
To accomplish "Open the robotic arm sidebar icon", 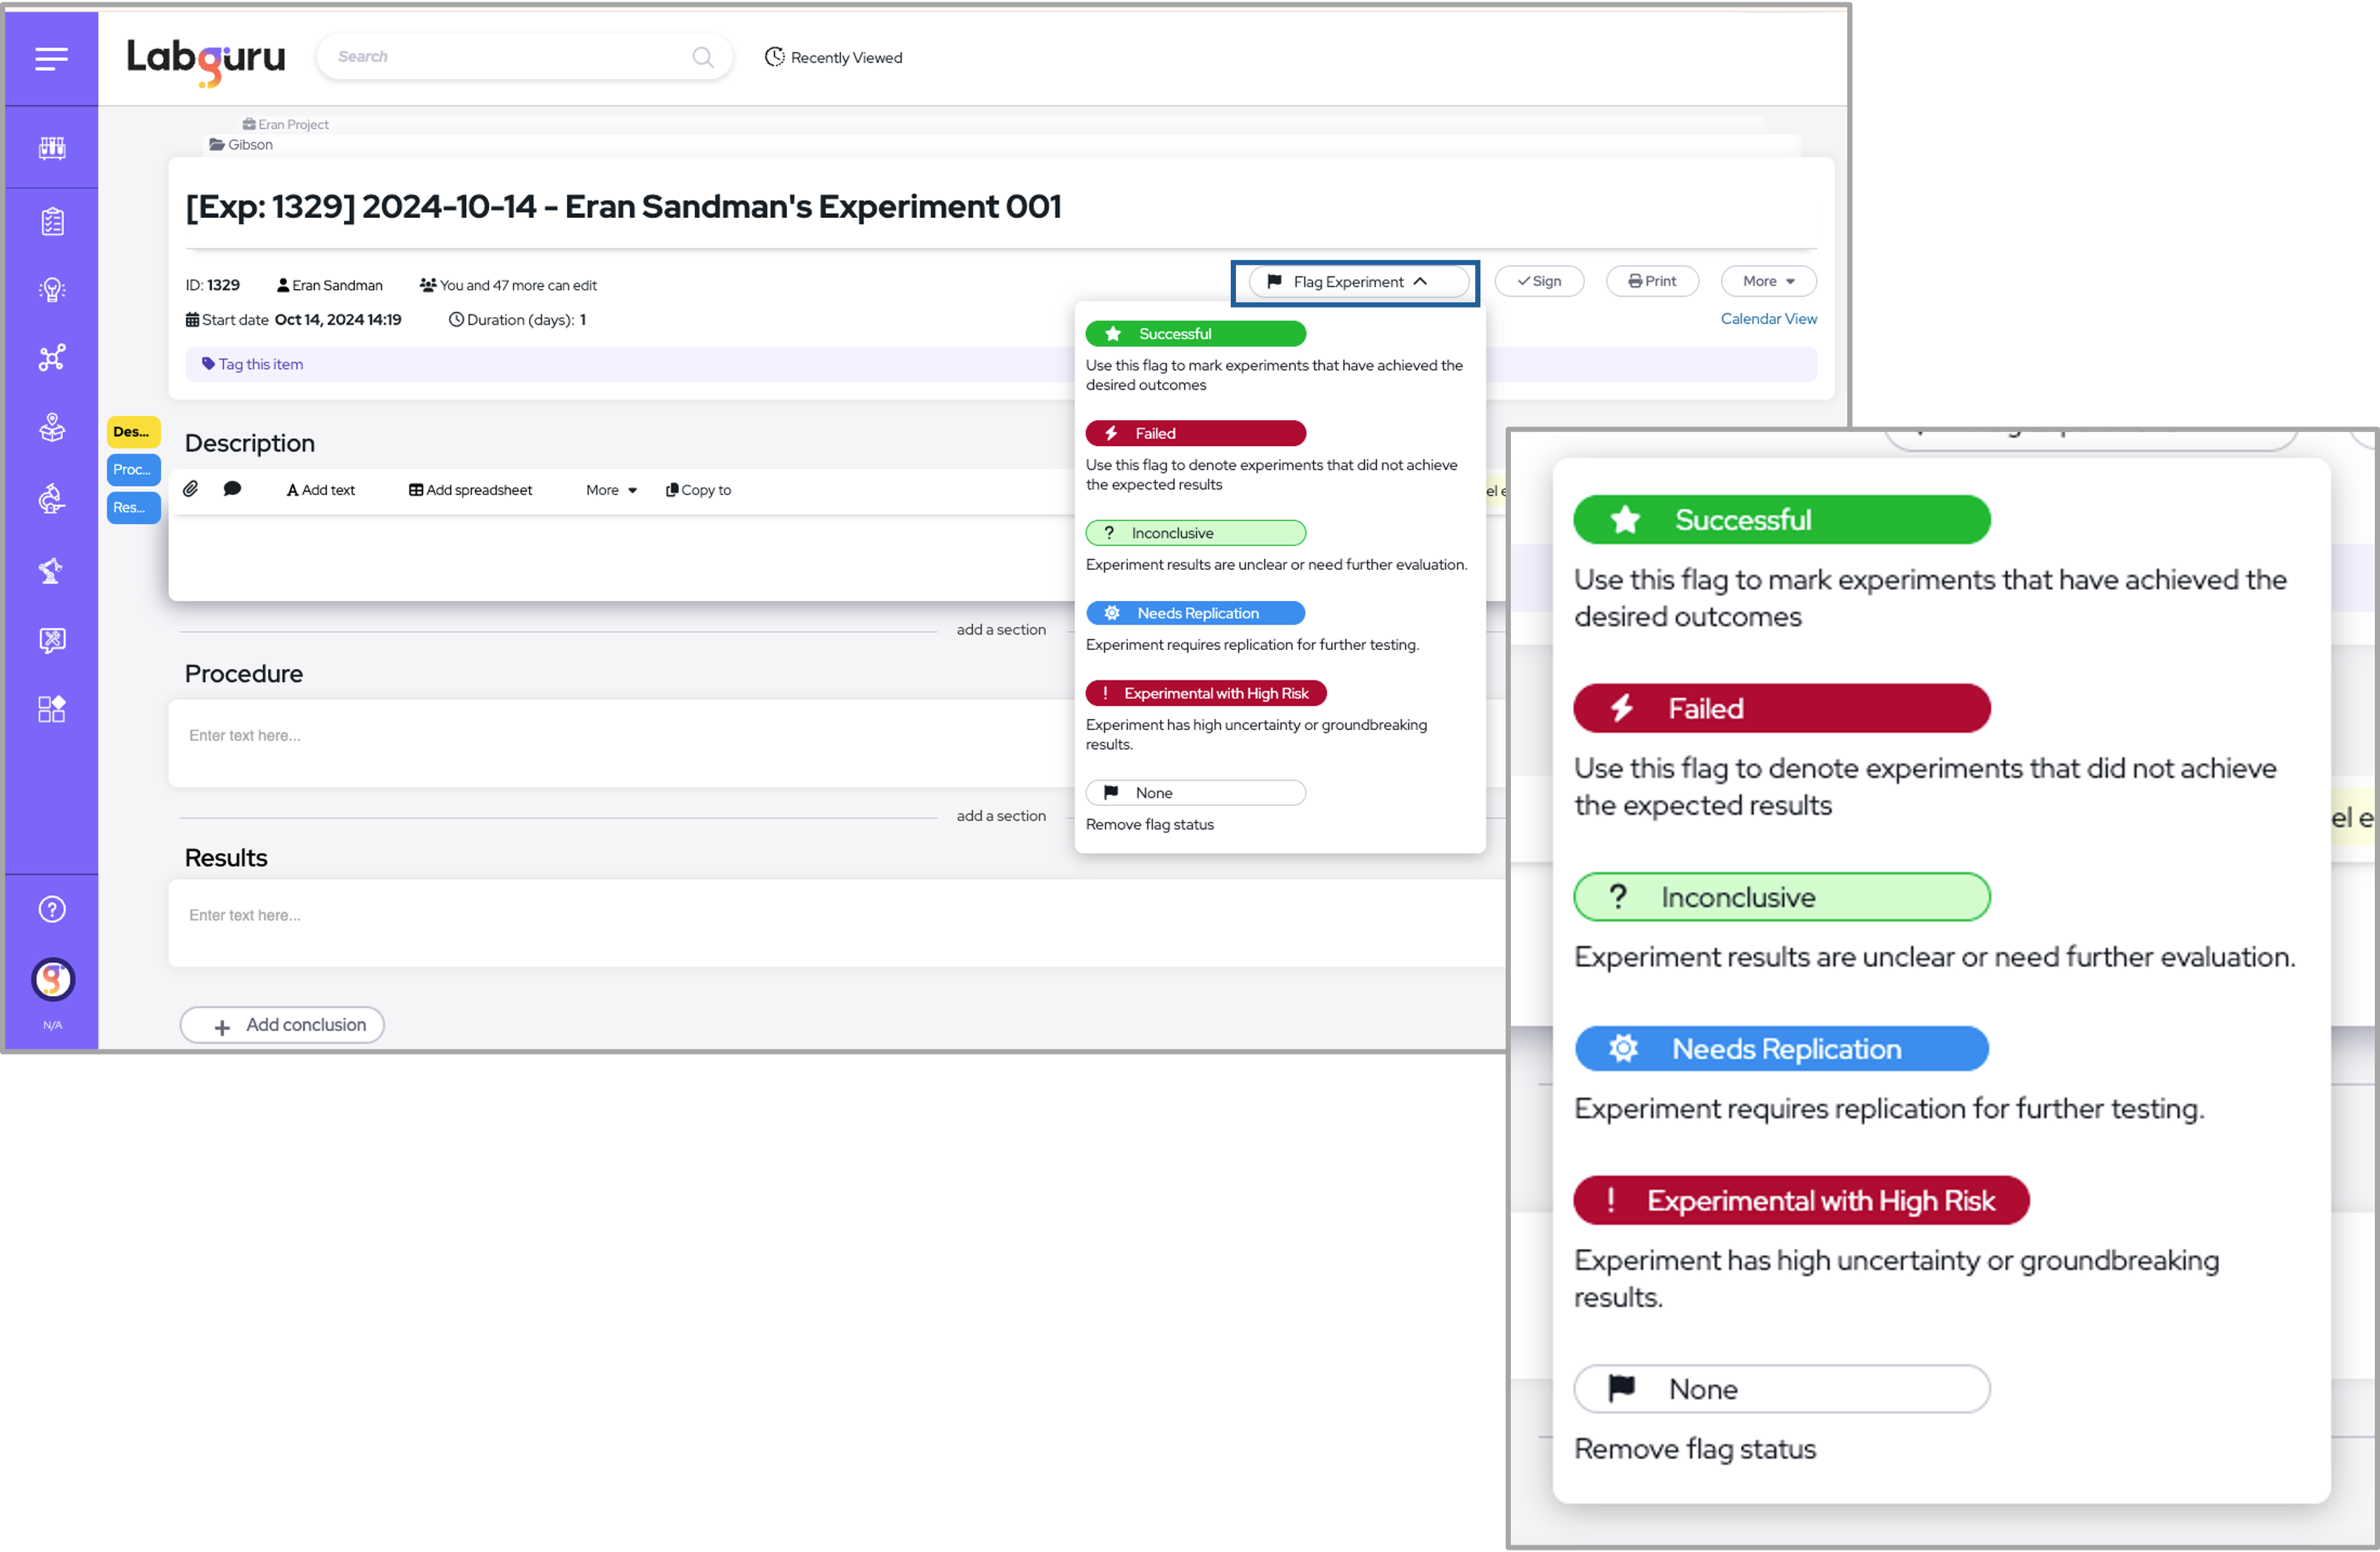I will click(x=52, y=570).
